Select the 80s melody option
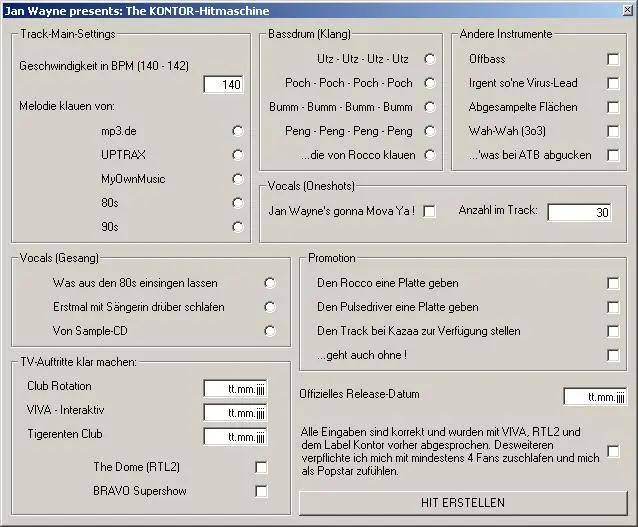638x527 pixels. 237,203
